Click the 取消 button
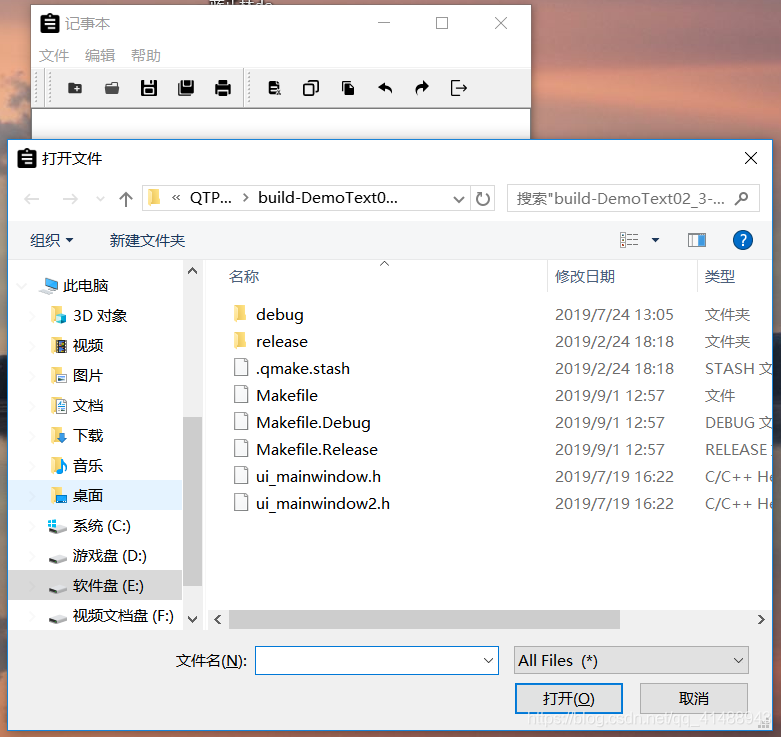Viewport: 781px width, 737px height. 693,698
